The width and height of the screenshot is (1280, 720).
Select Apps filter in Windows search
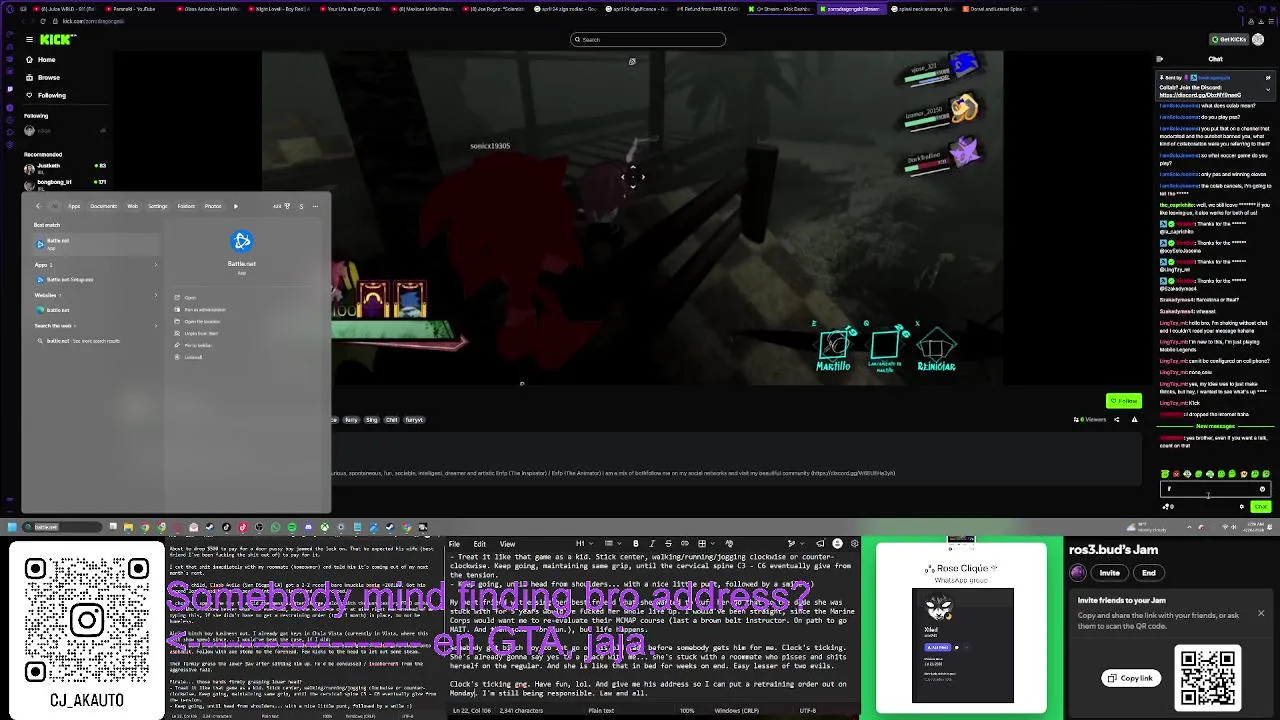coord(74,206)
